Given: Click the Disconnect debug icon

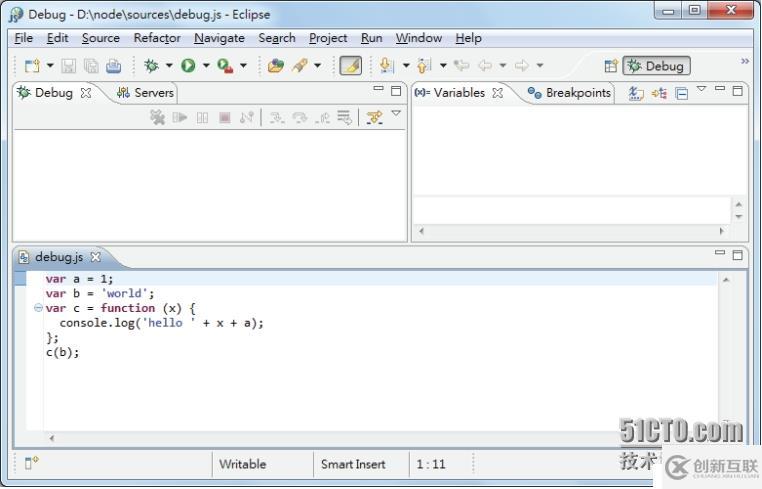Looking at the screenshot, I should pyautogui.click(x=247, y=117).
